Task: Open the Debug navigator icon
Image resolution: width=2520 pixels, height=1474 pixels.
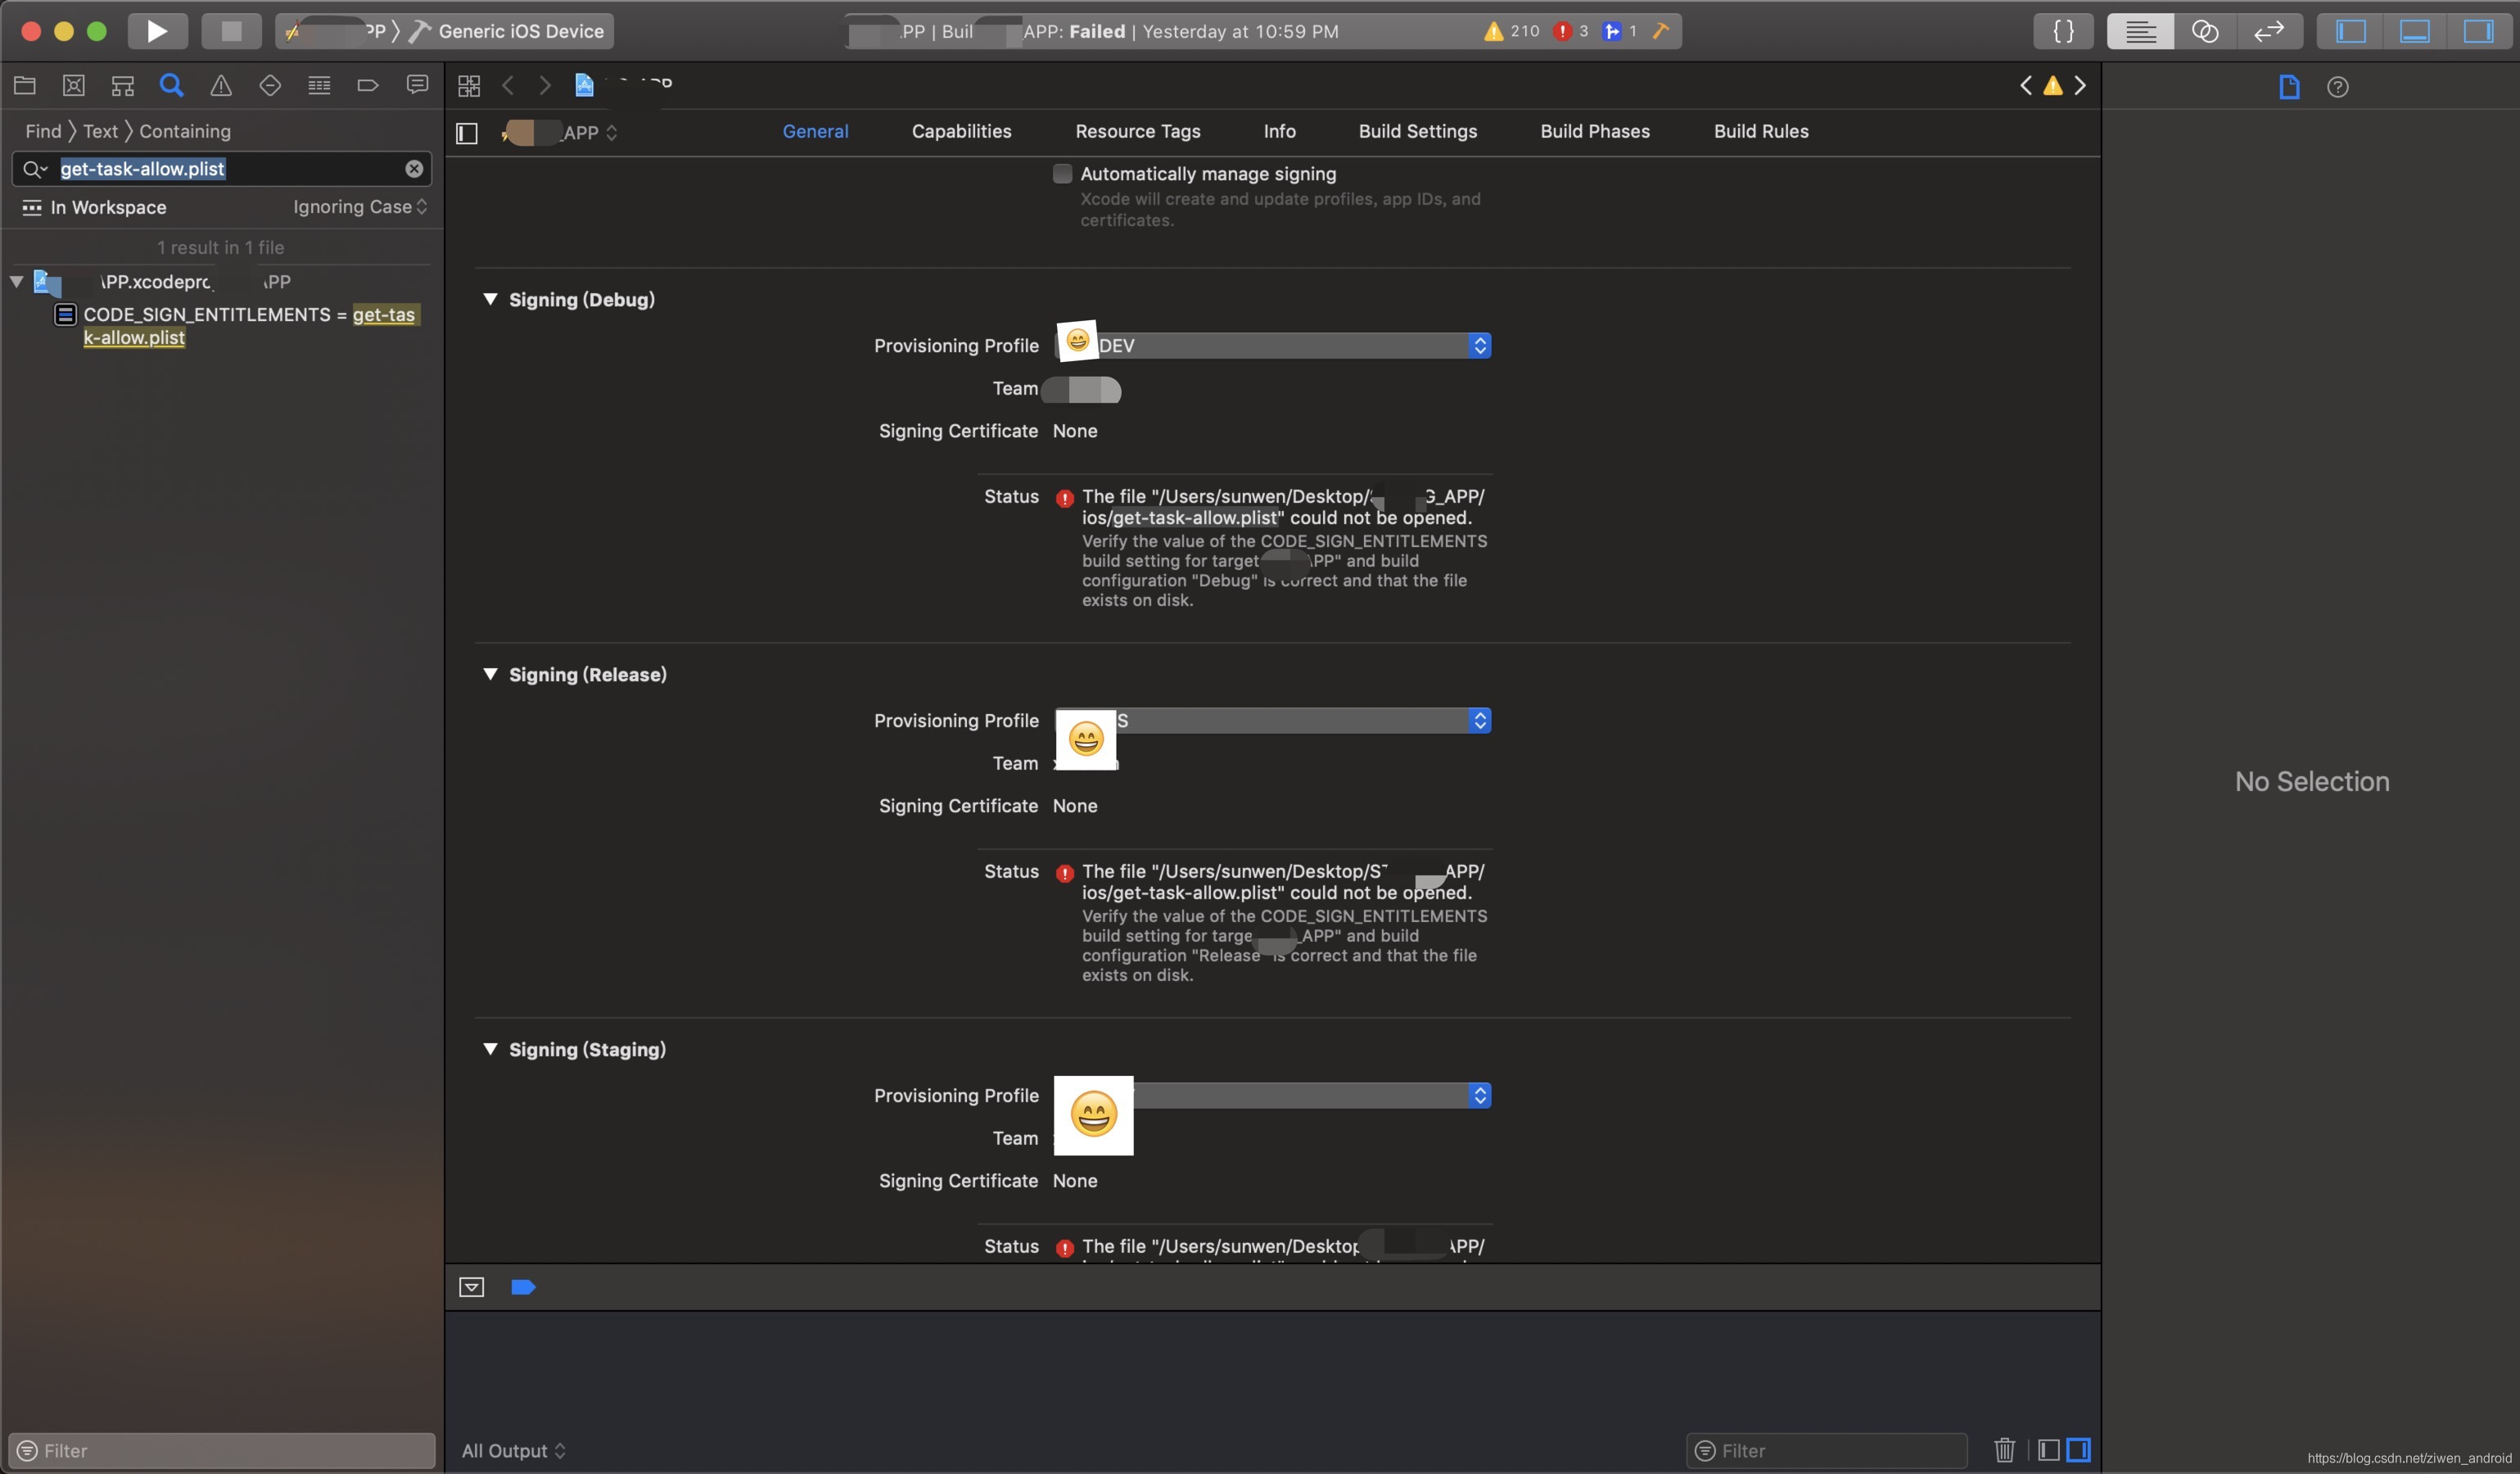Action: coord(319,85)
